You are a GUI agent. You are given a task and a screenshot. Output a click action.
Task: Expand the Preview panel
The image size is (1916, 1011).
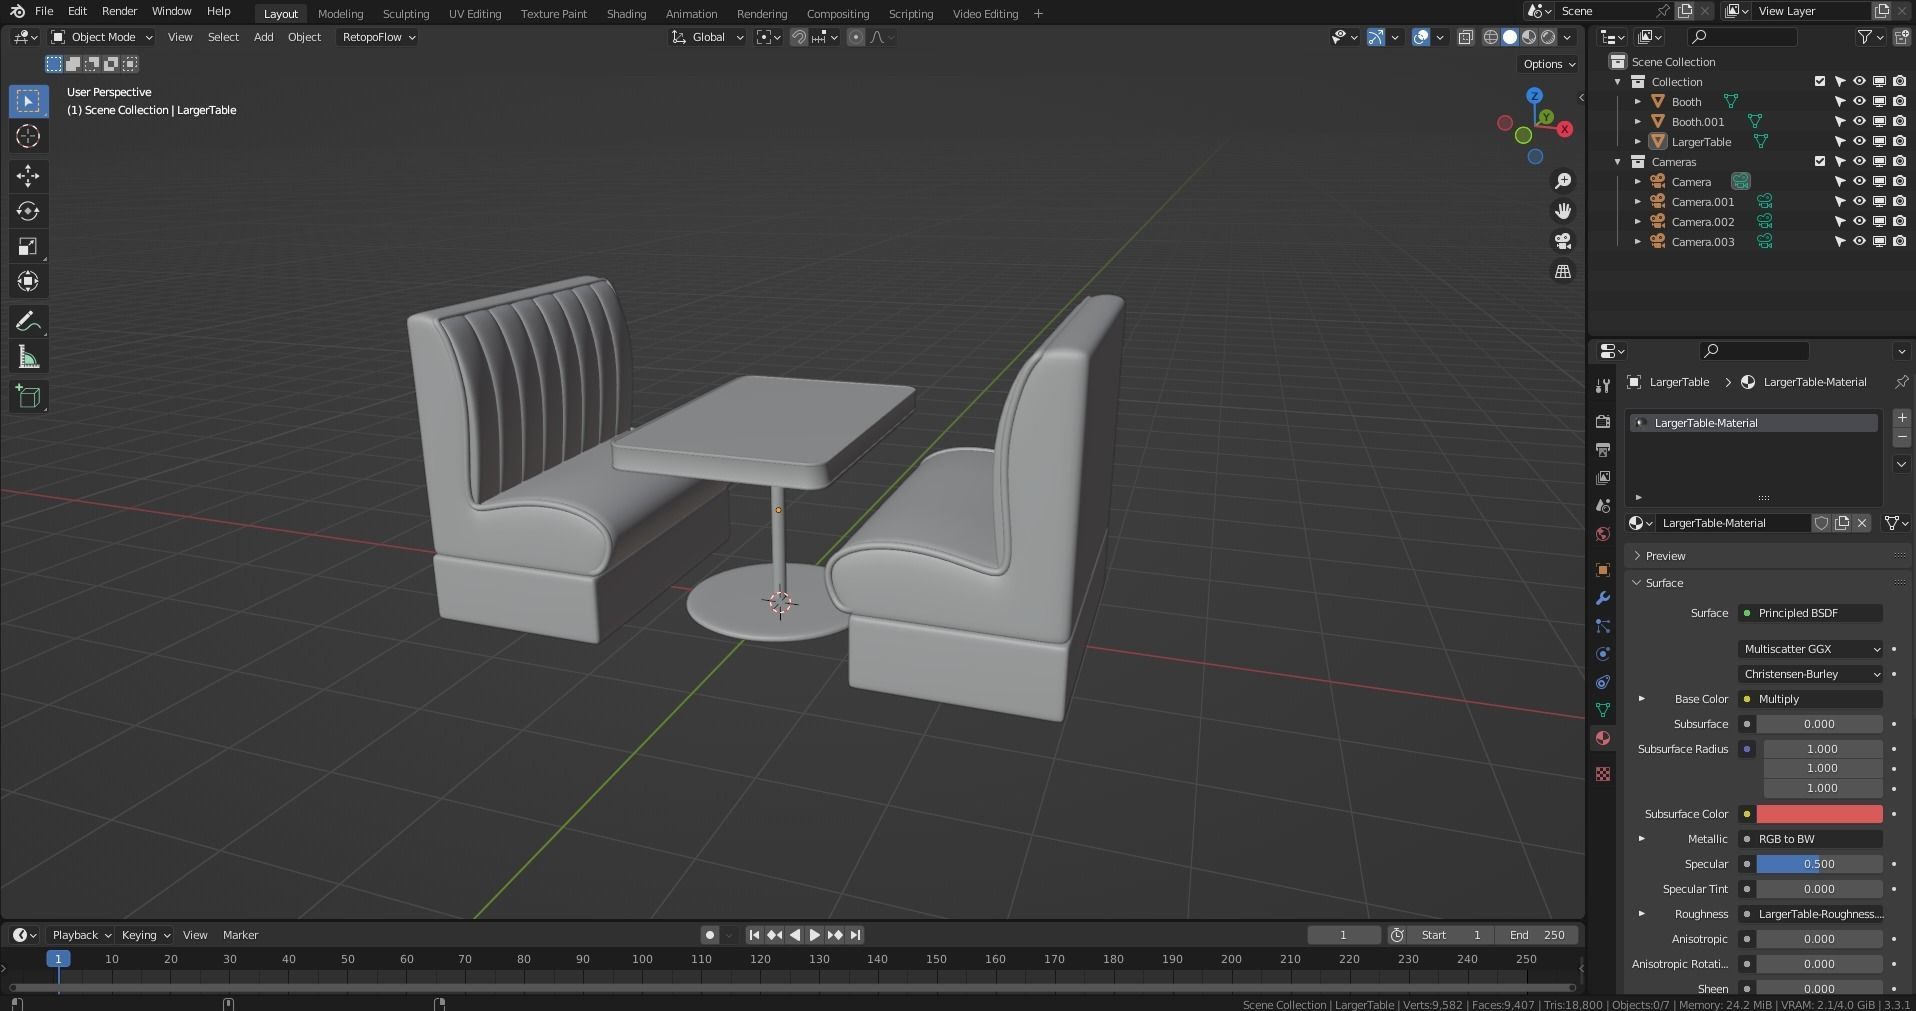1665,556
